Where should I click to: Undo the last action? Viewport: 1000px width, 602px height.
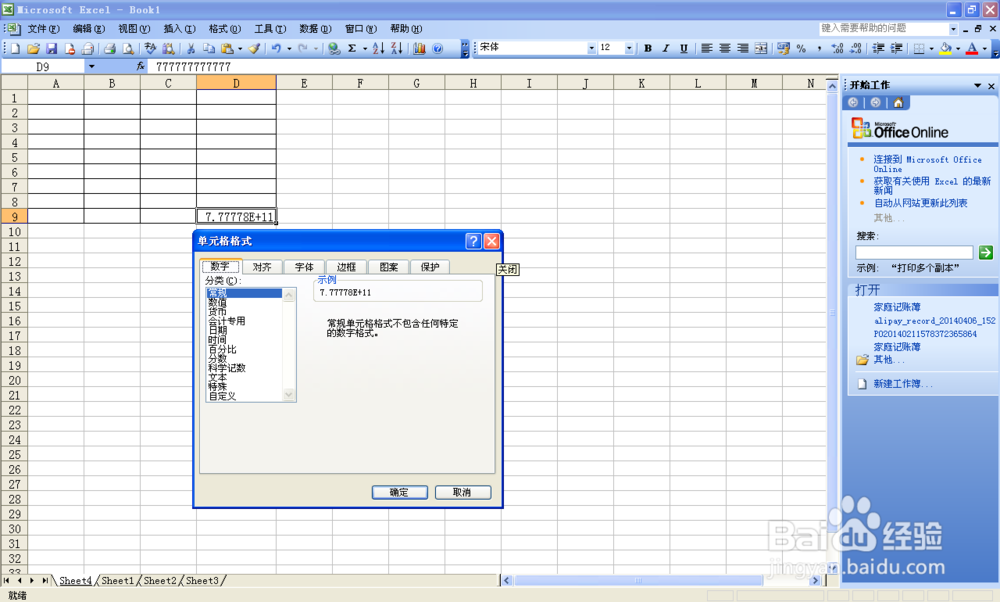276,48
